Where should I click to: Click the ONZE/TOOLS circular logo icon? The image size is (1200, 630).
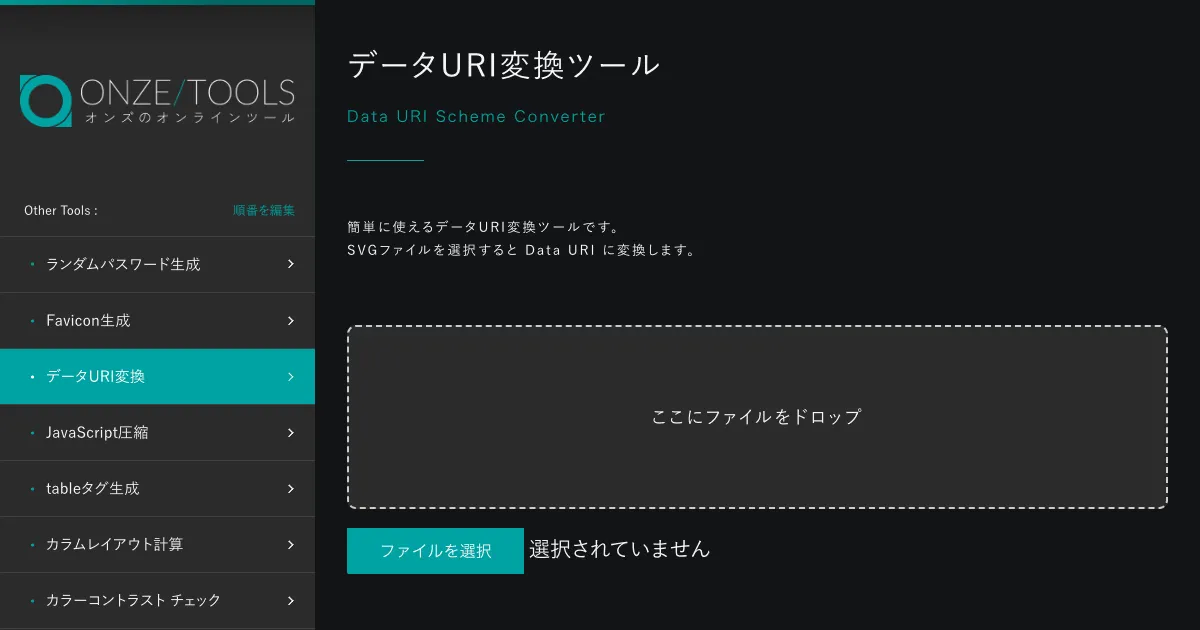(45, 101)
